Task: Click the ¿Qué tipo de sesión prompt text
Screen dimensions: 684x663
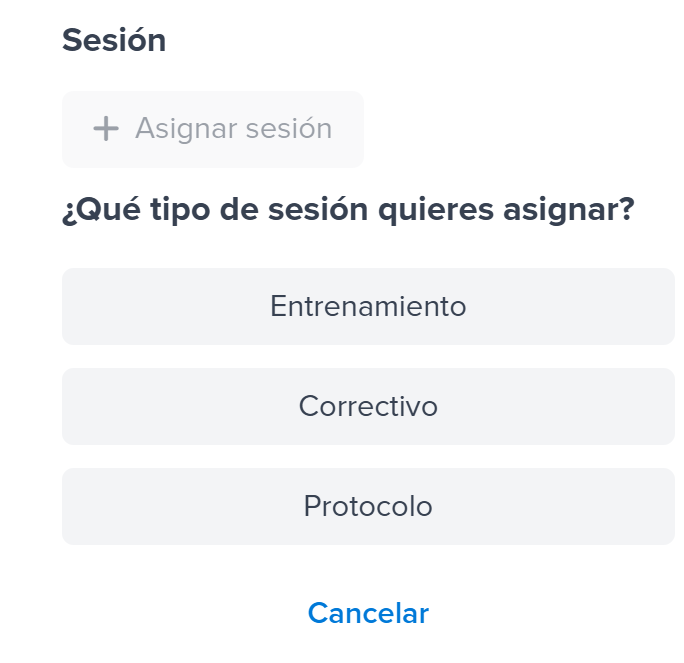Action: coord(348,211)
